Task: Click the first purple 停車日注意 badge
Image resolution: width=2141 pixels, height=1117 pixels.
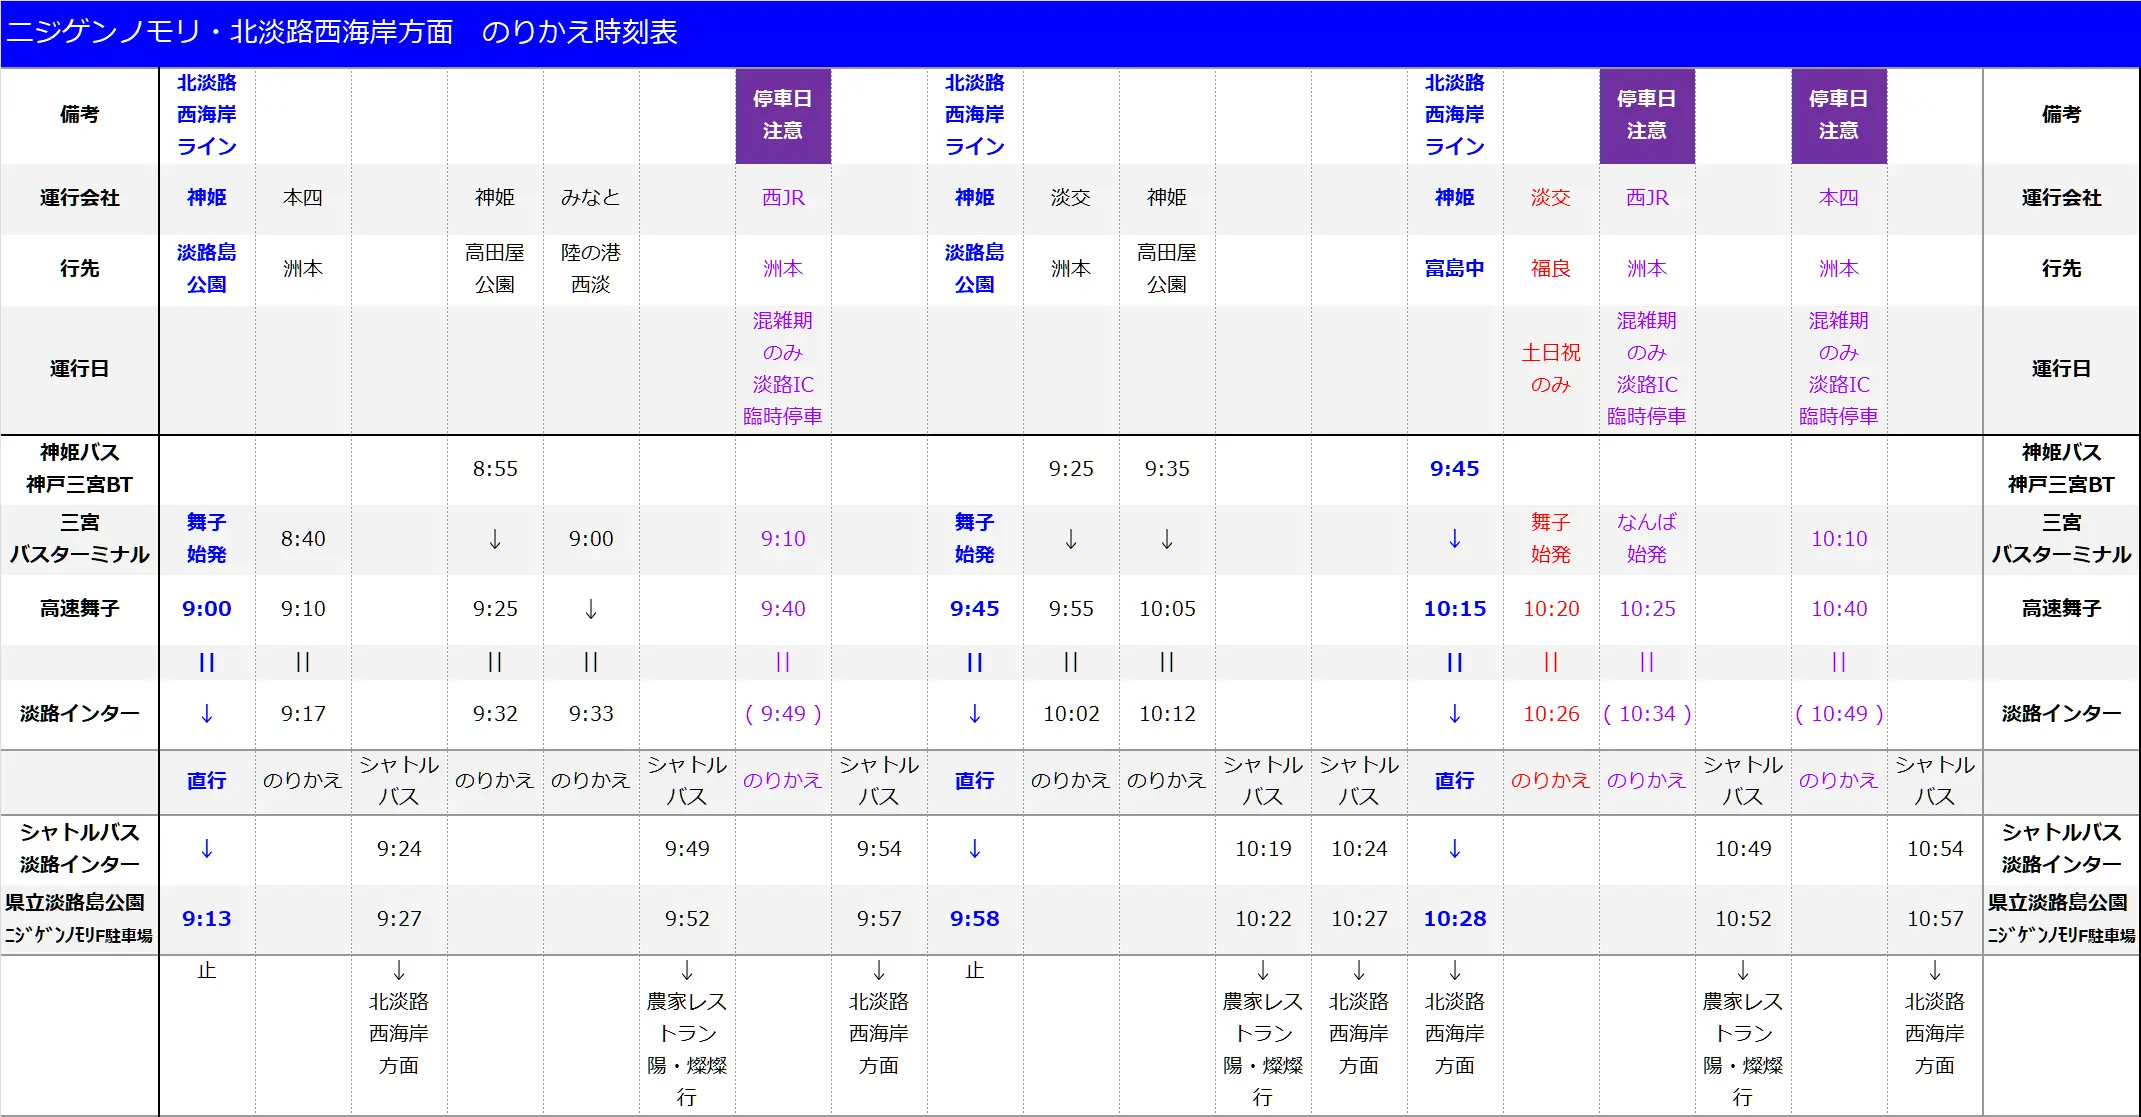Action: [783, 115]
